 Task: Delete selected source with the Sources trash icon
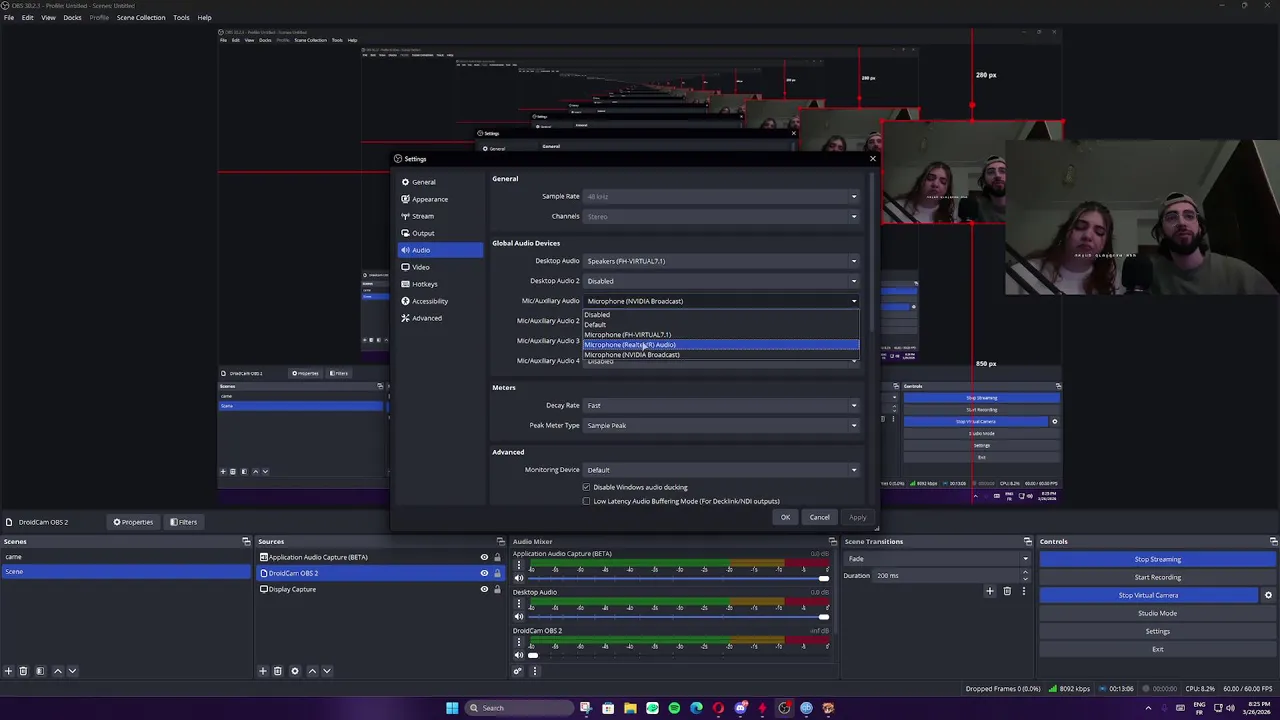278,671
